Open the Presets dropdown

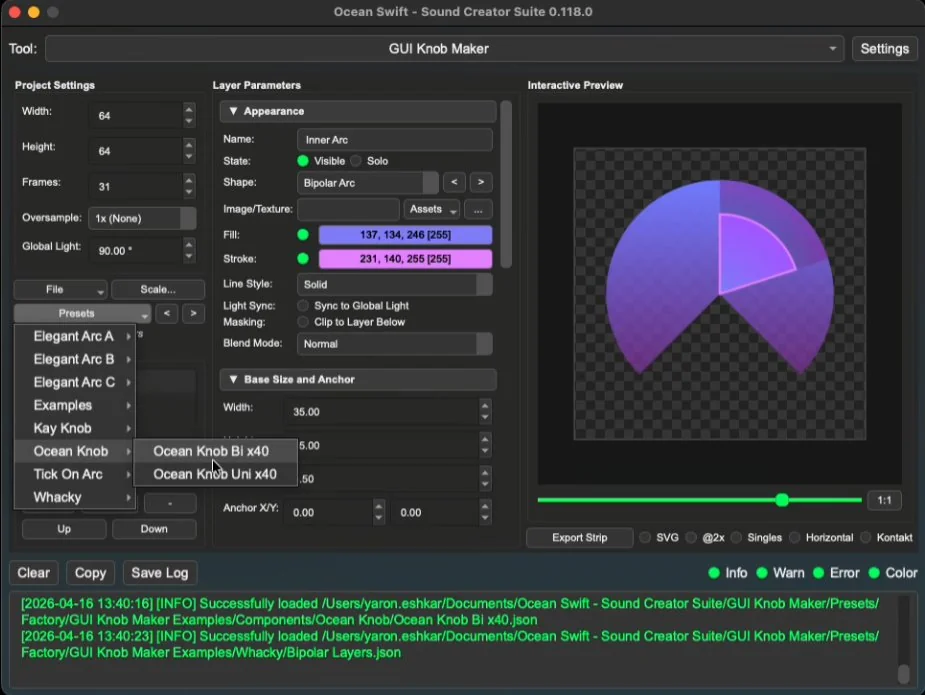(x=82, y=313)
